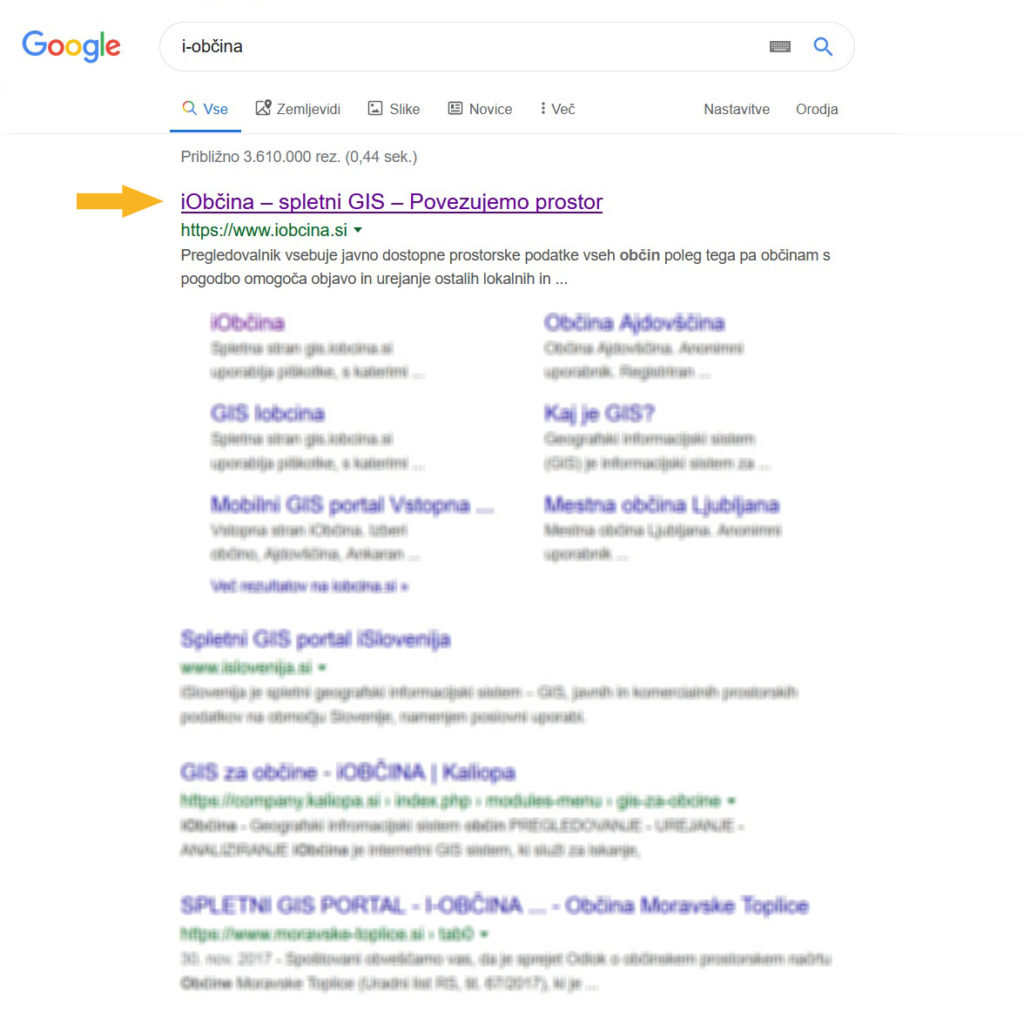Click the blue search magnifier icon
This screenshot has width=1024, height=1014.
click(823, 47)
